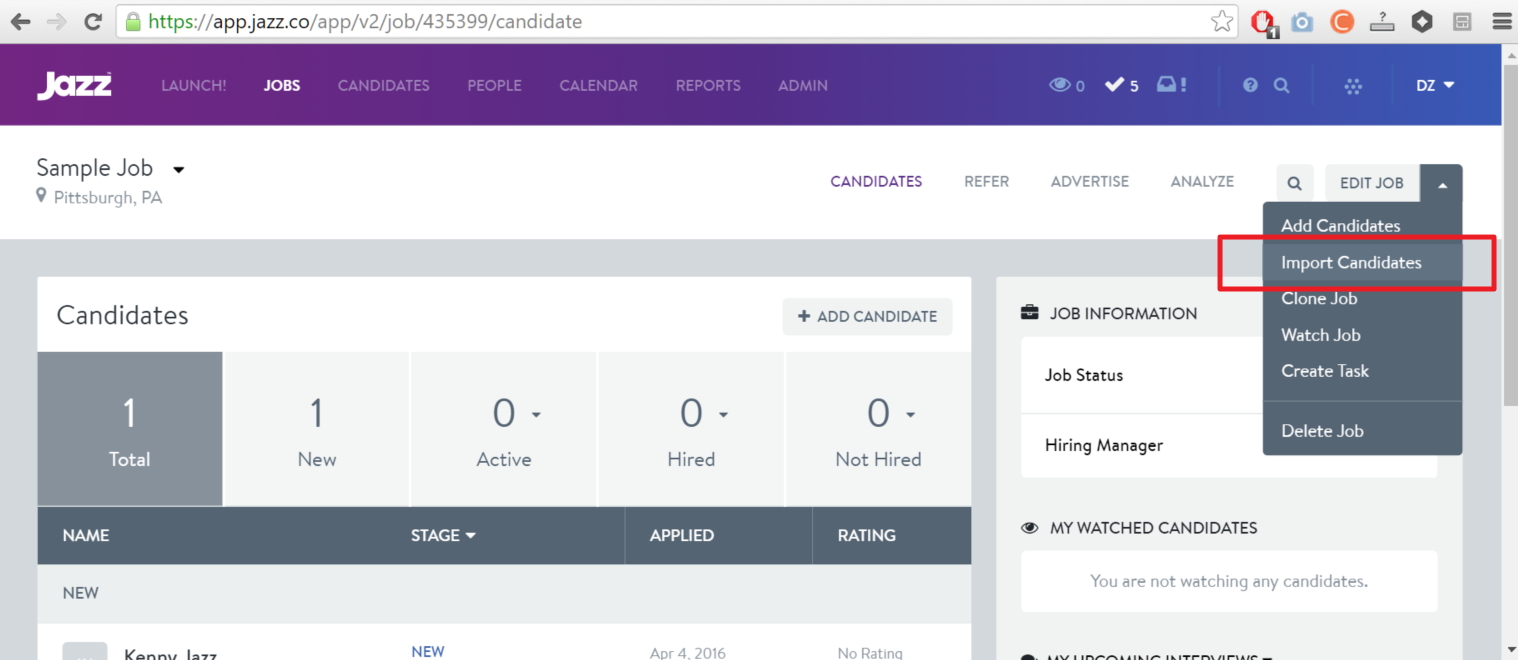
Task: Select Import Candidates from the menu
Action: tap(1351, 263)
